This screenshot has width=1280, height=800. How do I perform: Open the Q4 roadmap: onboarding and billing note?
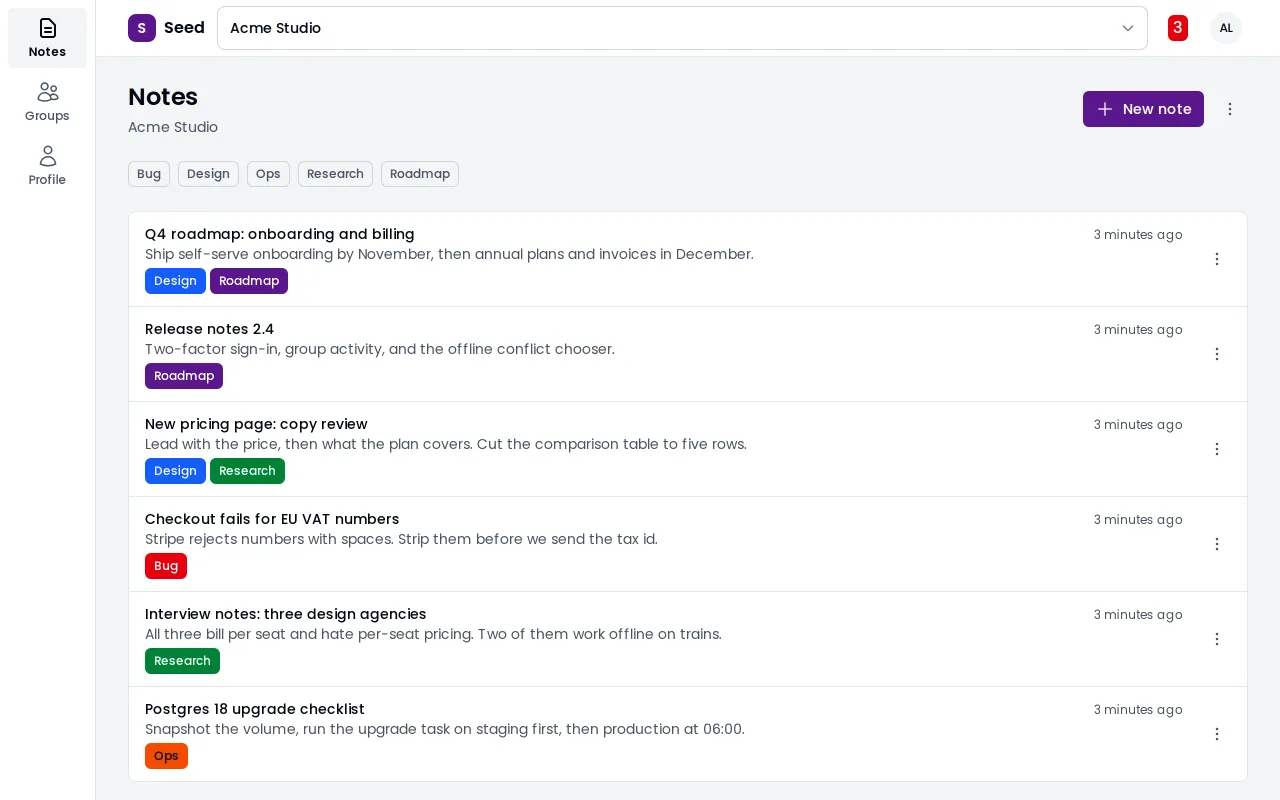click(280, 234)
